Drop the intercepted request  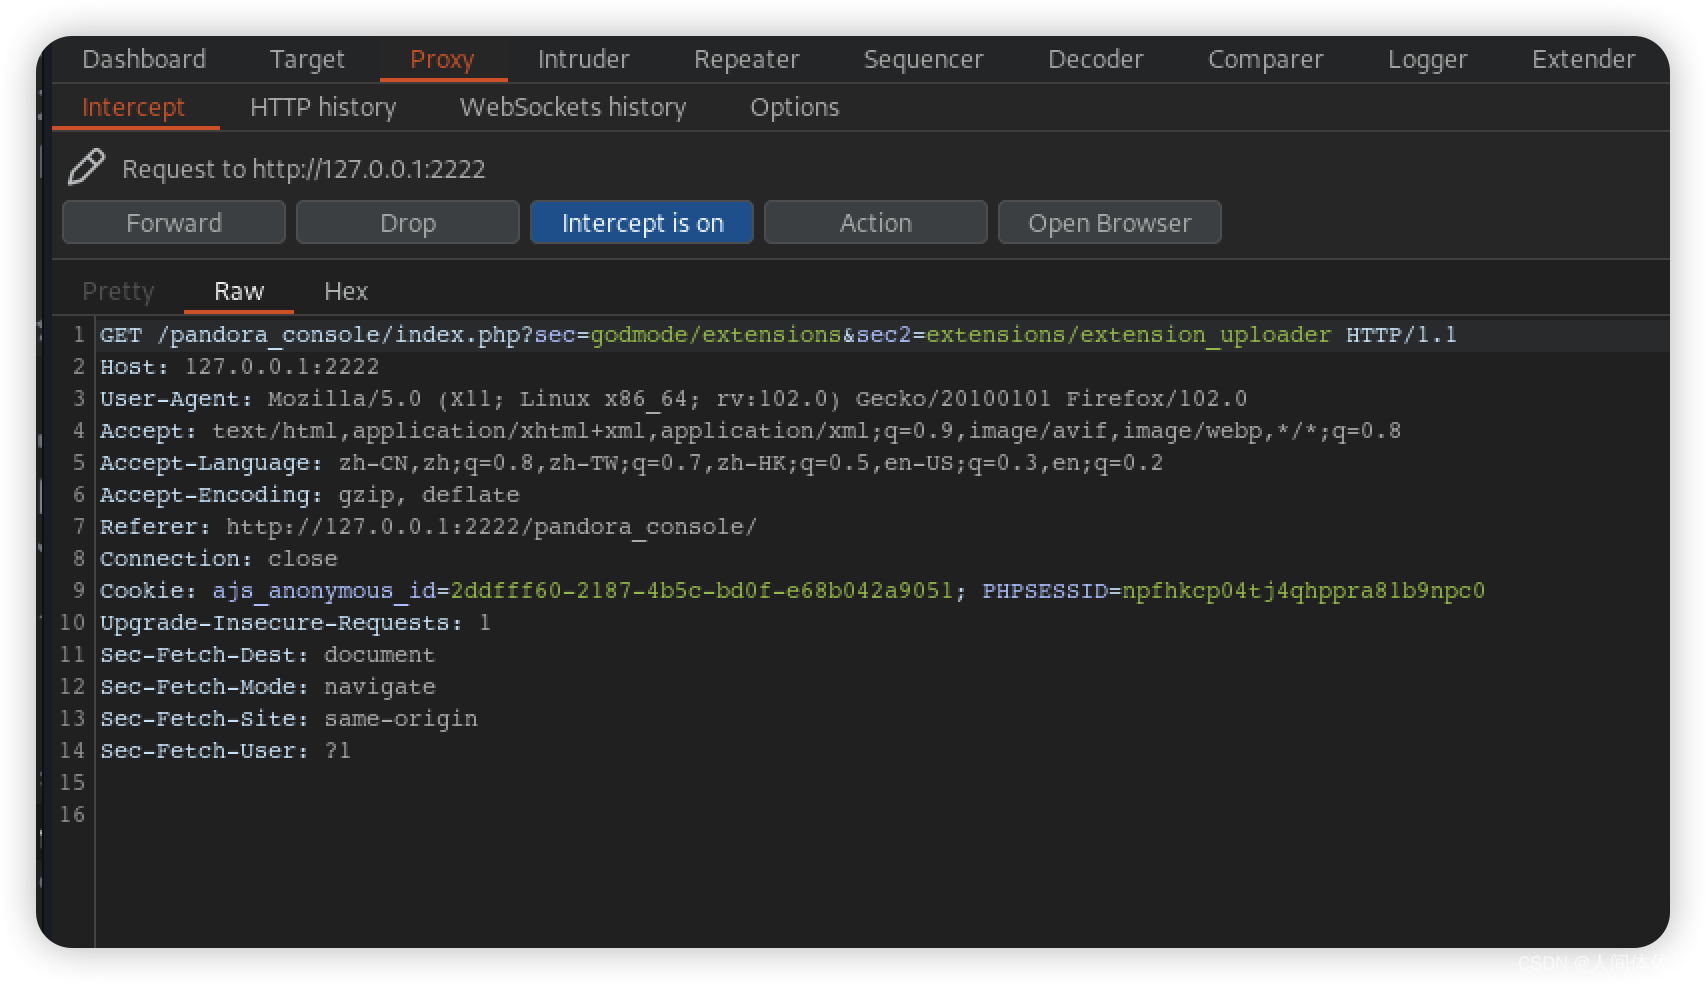tap(408, 222)
